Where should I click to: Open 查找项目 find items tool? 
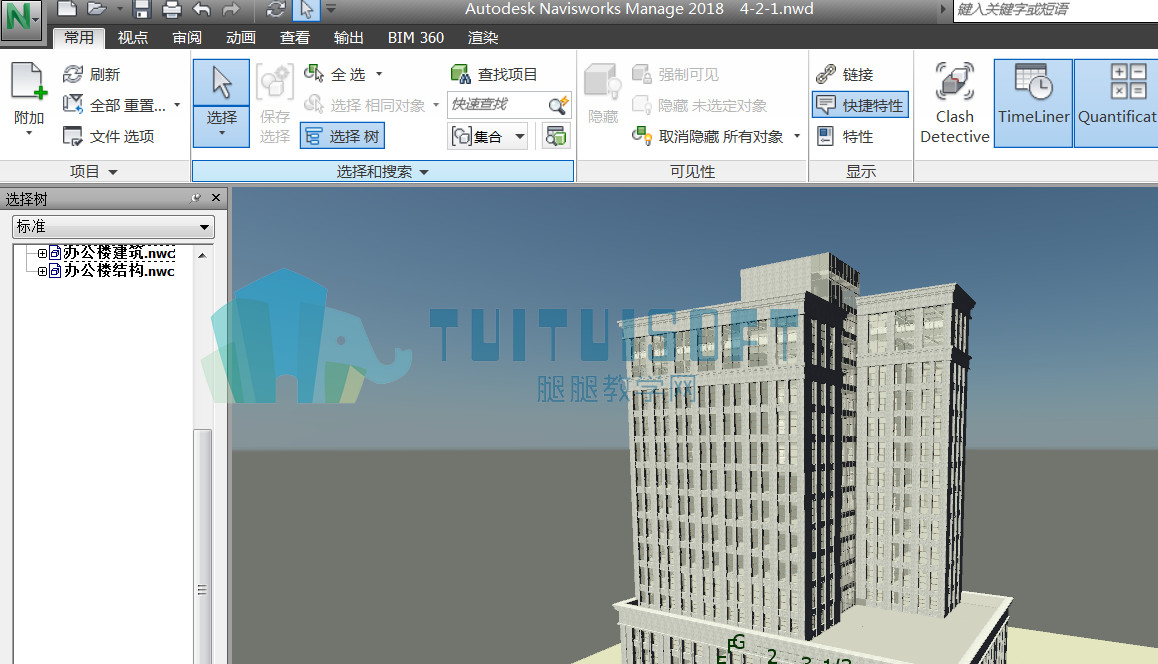click(x=494, y=74)
